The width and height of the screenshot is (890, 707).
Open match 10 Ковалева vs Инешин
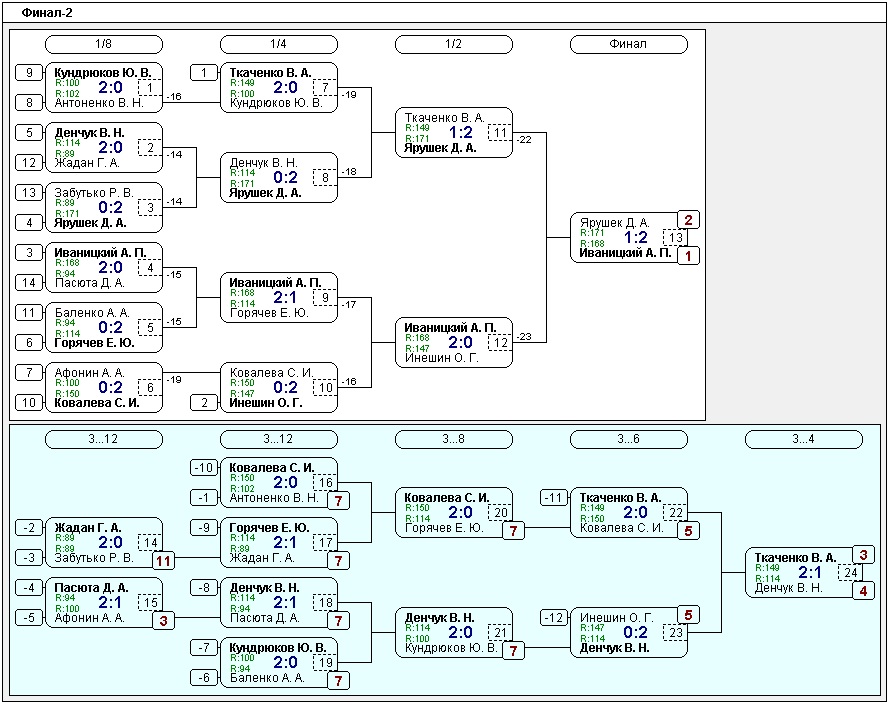[279, 388]
